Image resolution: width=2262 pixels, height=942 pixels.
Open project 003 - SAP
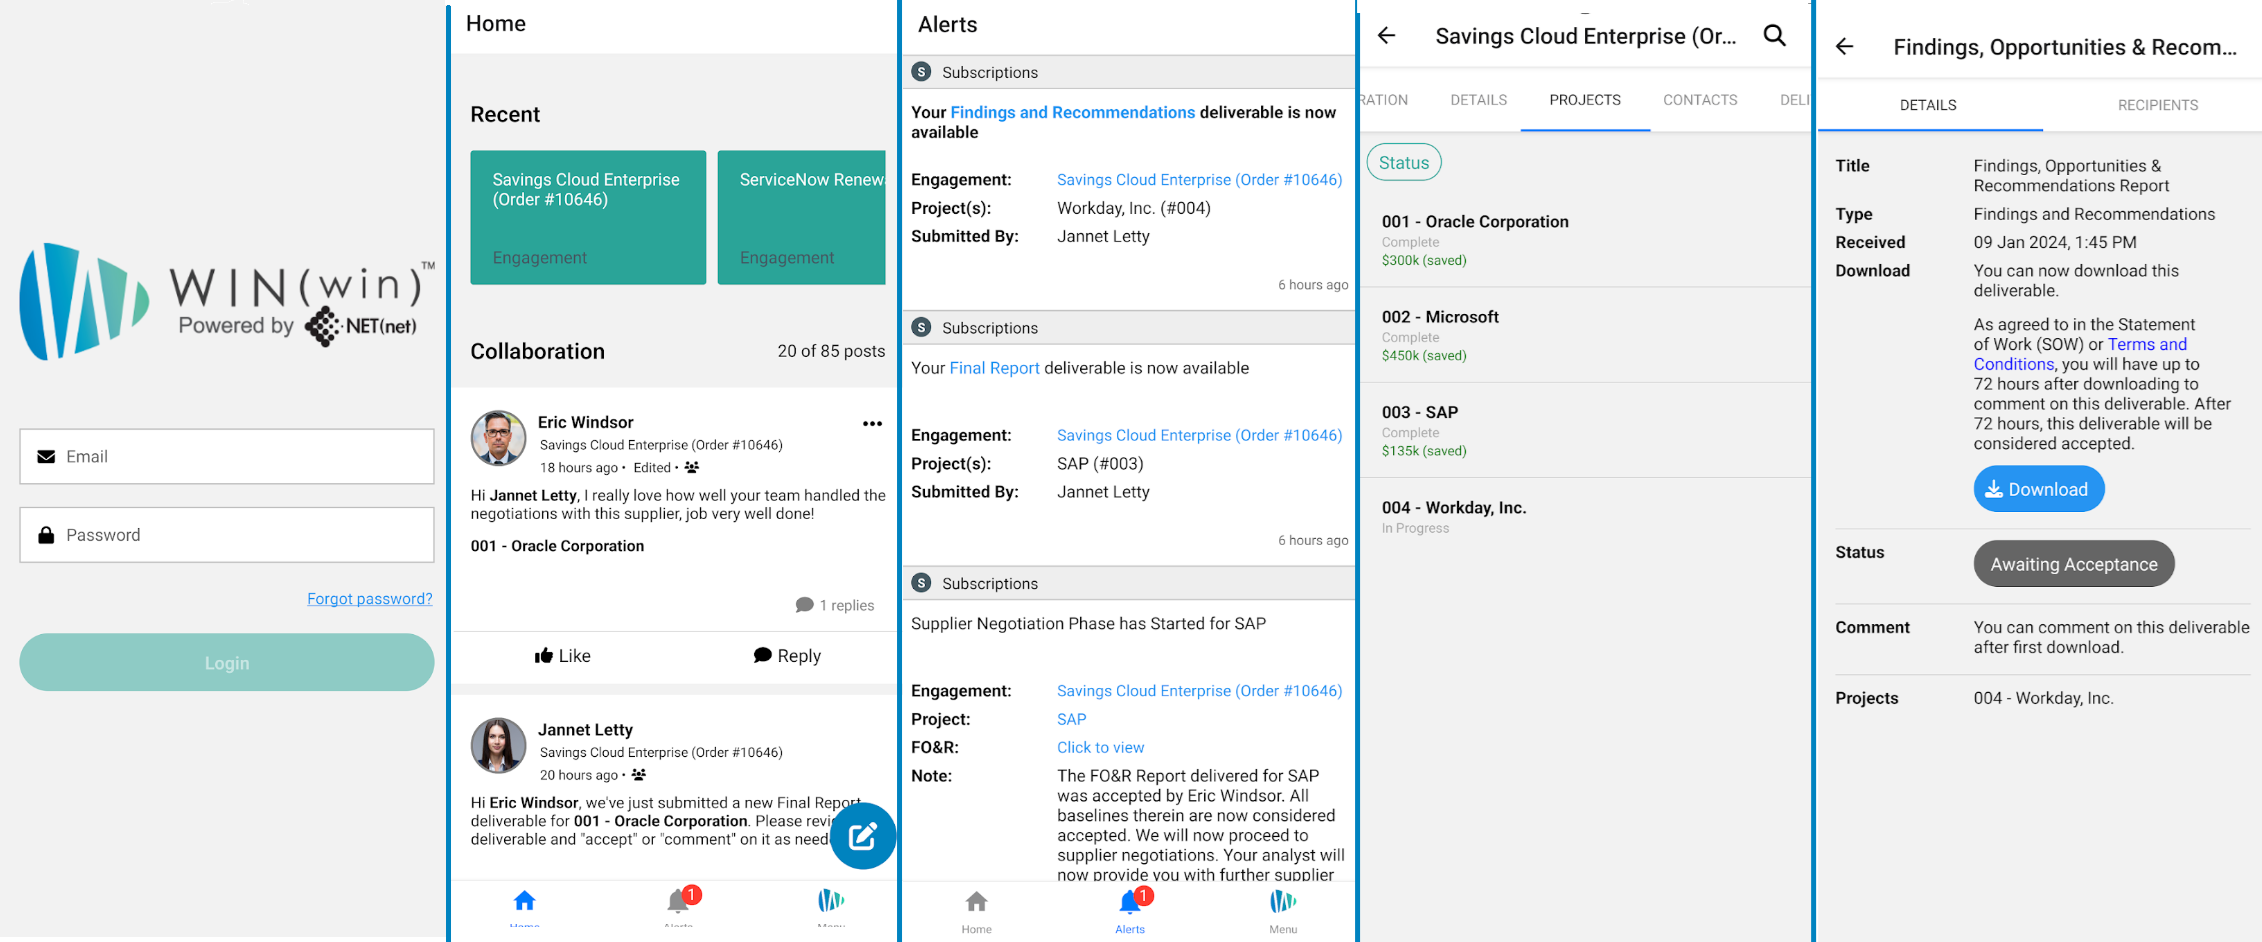coord(1585,430)
